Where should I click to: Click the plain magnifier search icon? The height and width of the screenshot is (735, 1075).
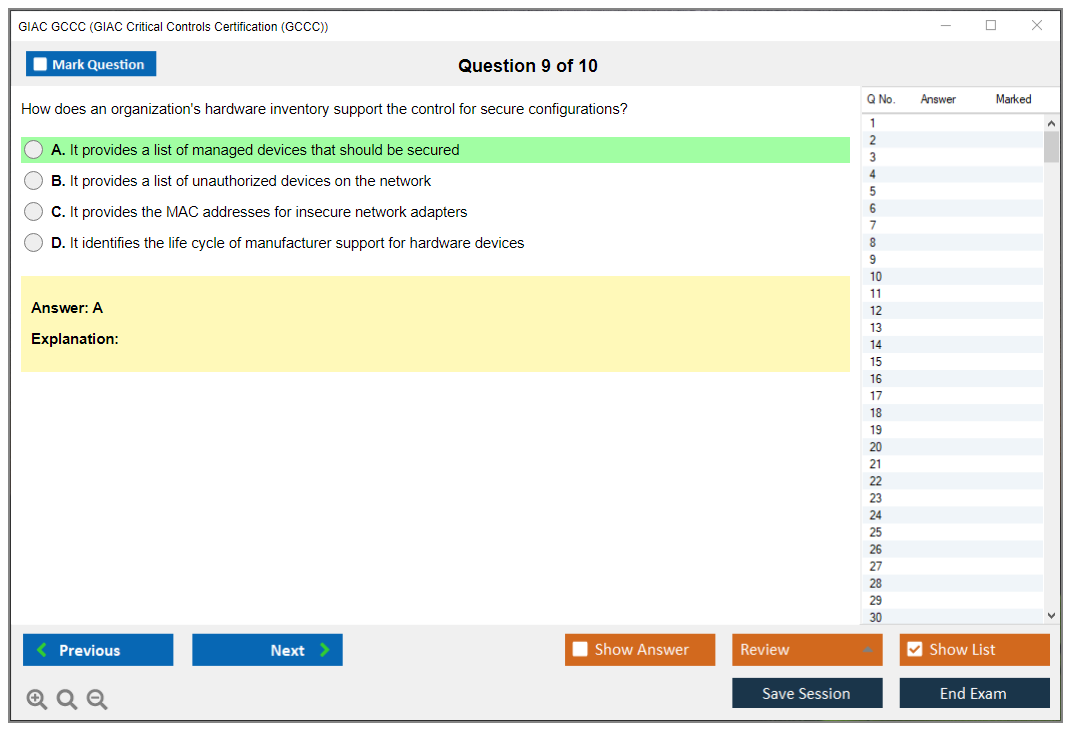coord(66,699)
